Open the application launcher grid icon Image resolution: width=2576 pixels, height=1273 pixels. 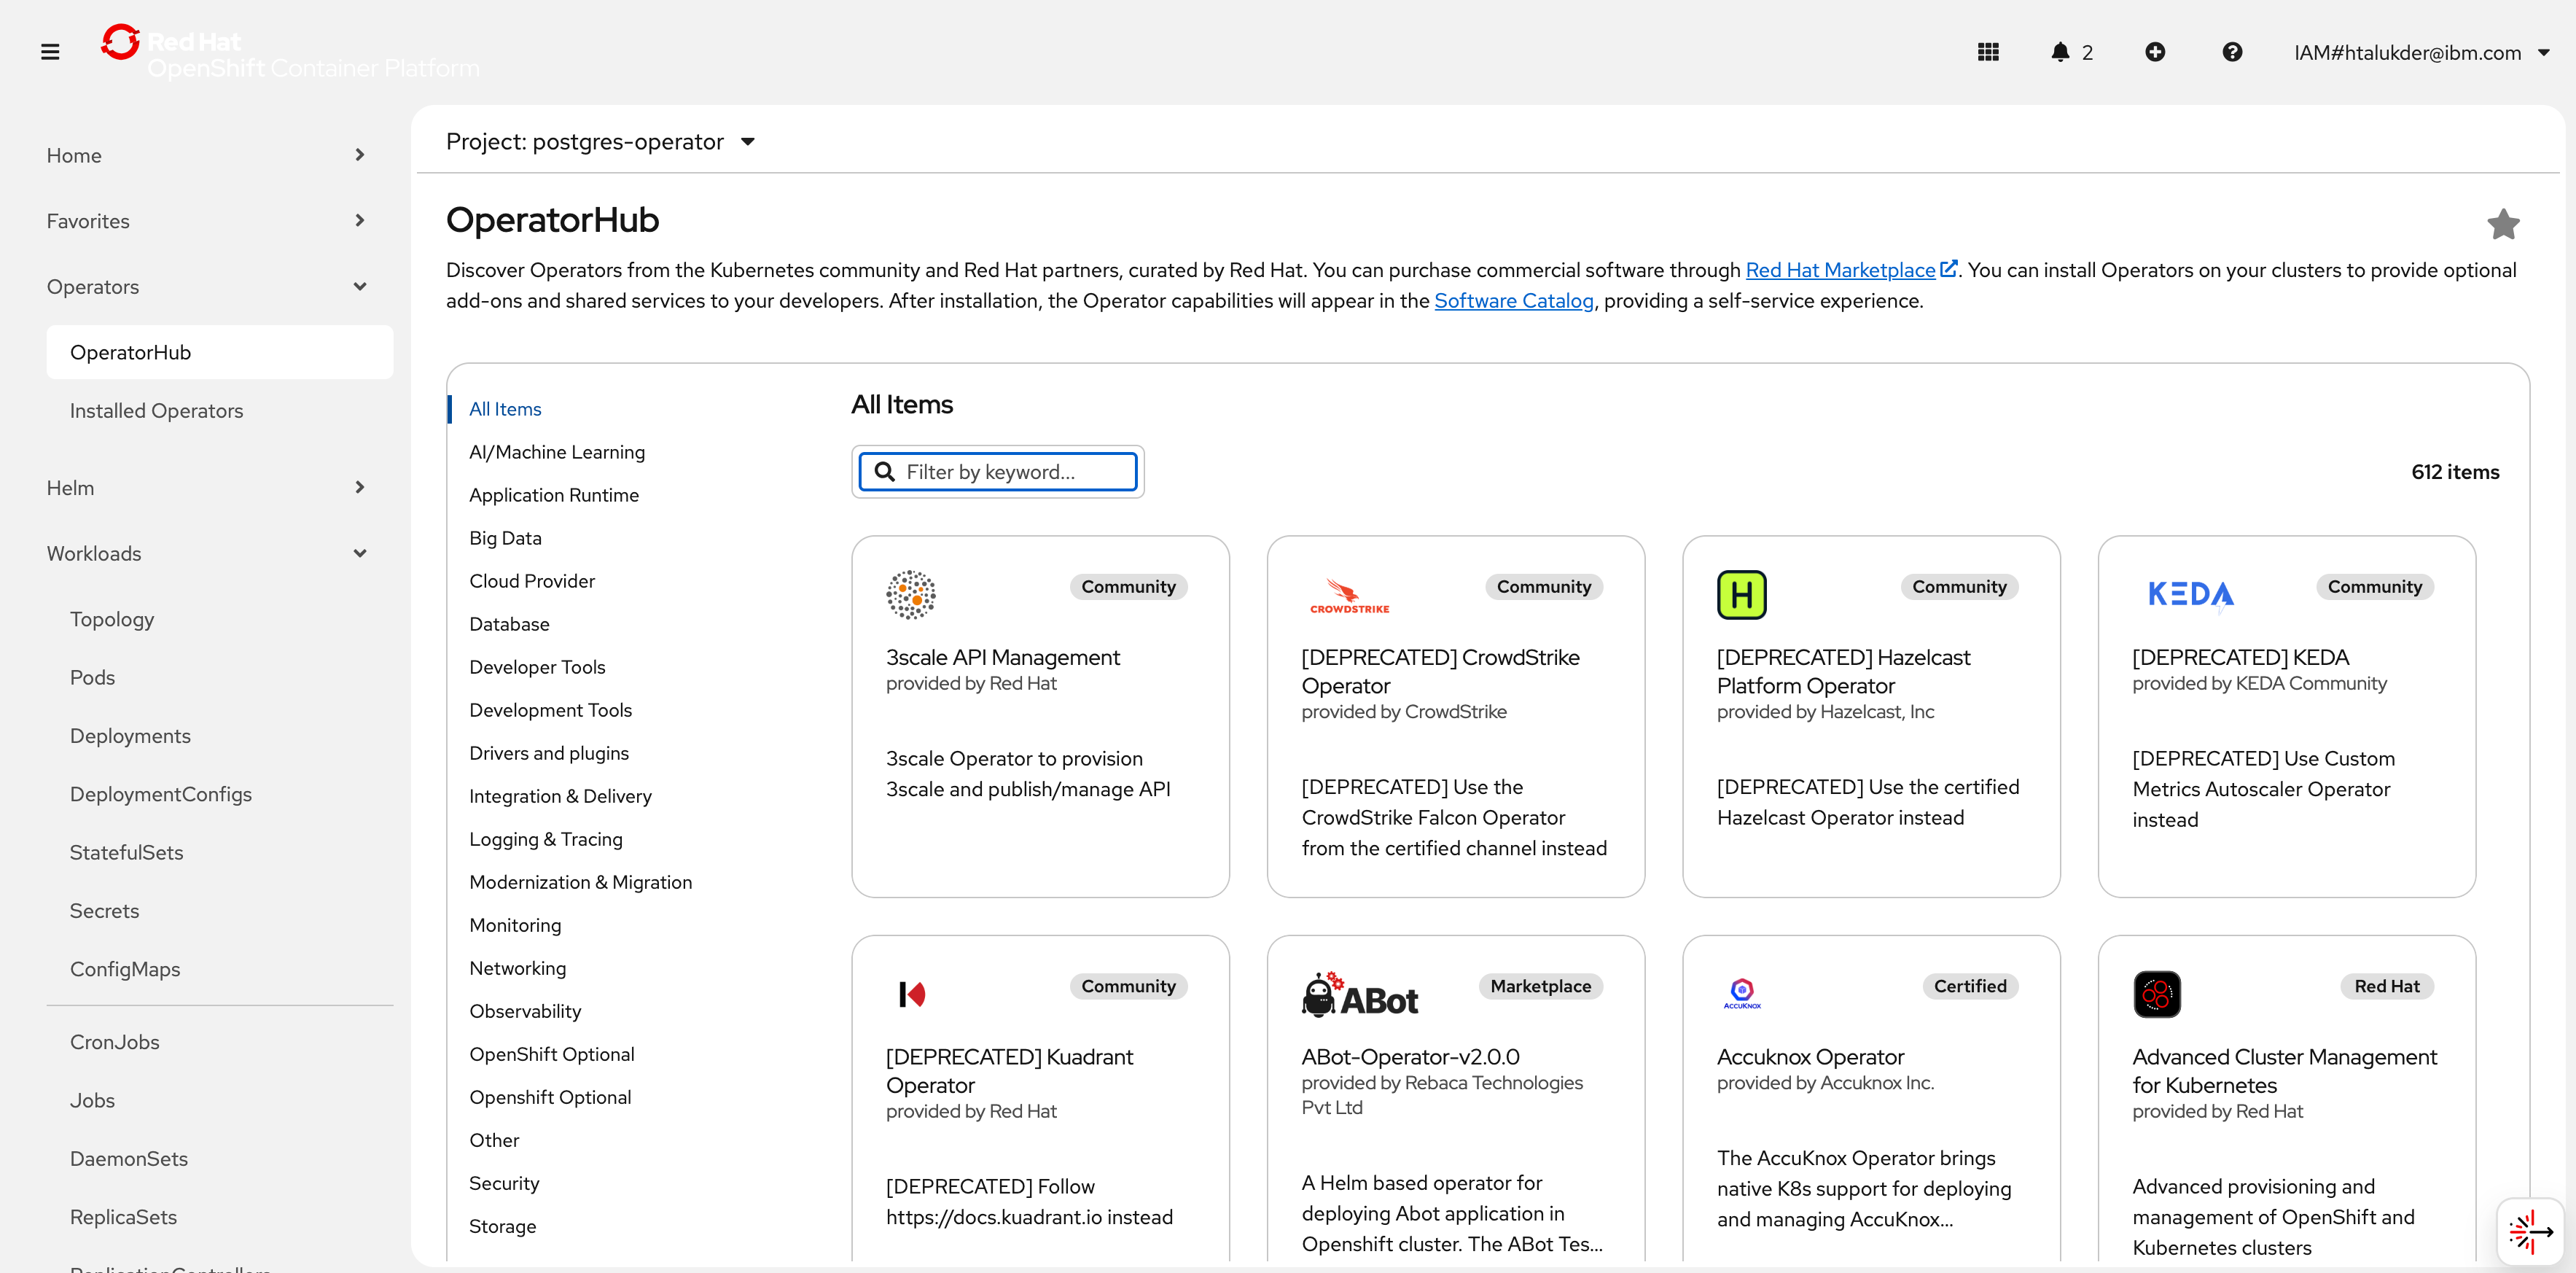tap(1988, 52)
